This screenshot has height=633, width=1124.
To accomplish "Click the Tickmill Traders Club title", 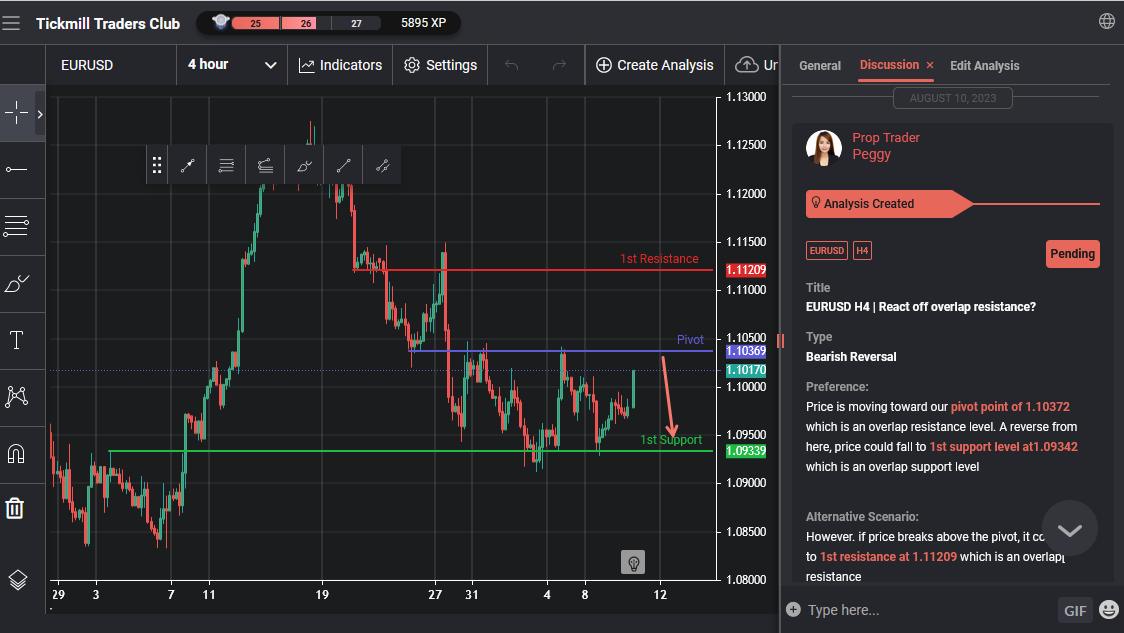I will (x=108, y=24).
